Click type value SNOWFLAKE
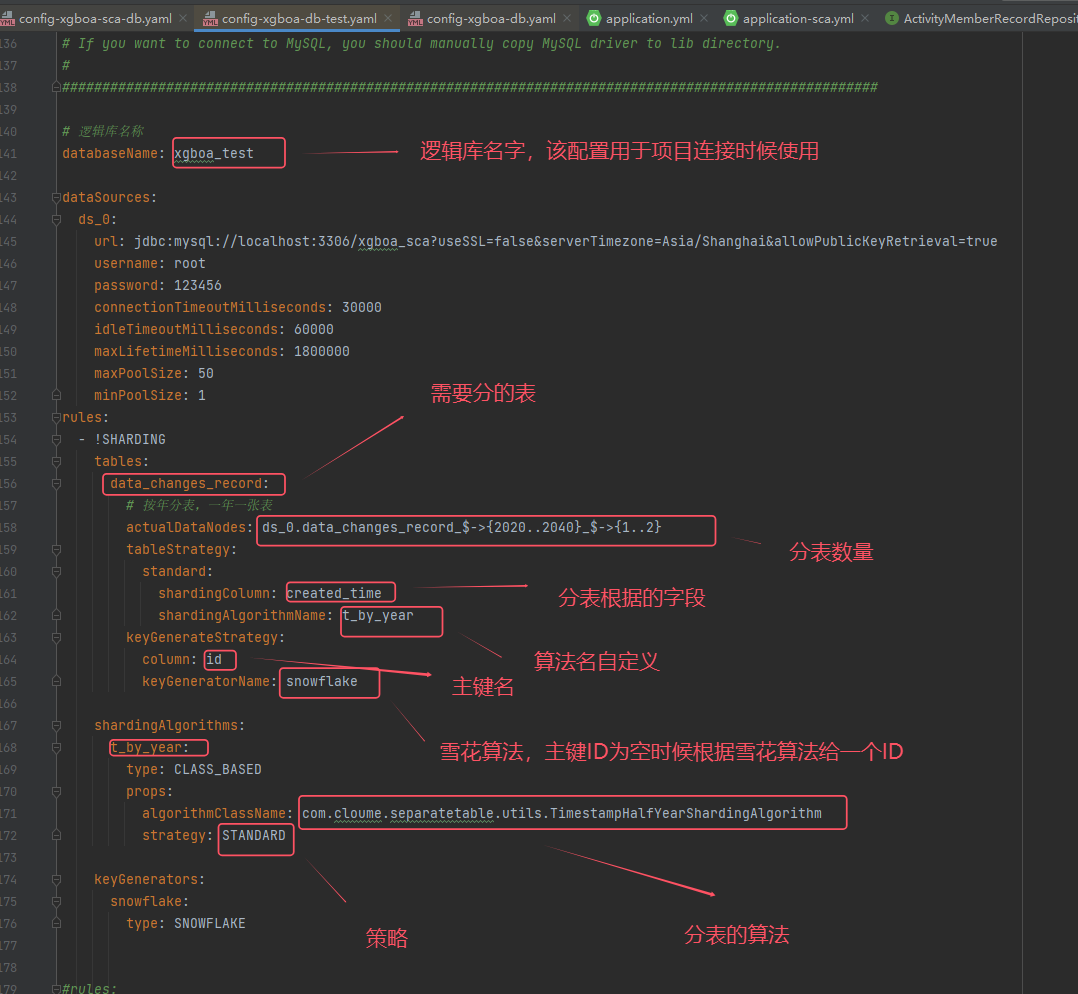The width and height of the screenshot is (1078, 994). 210,924
